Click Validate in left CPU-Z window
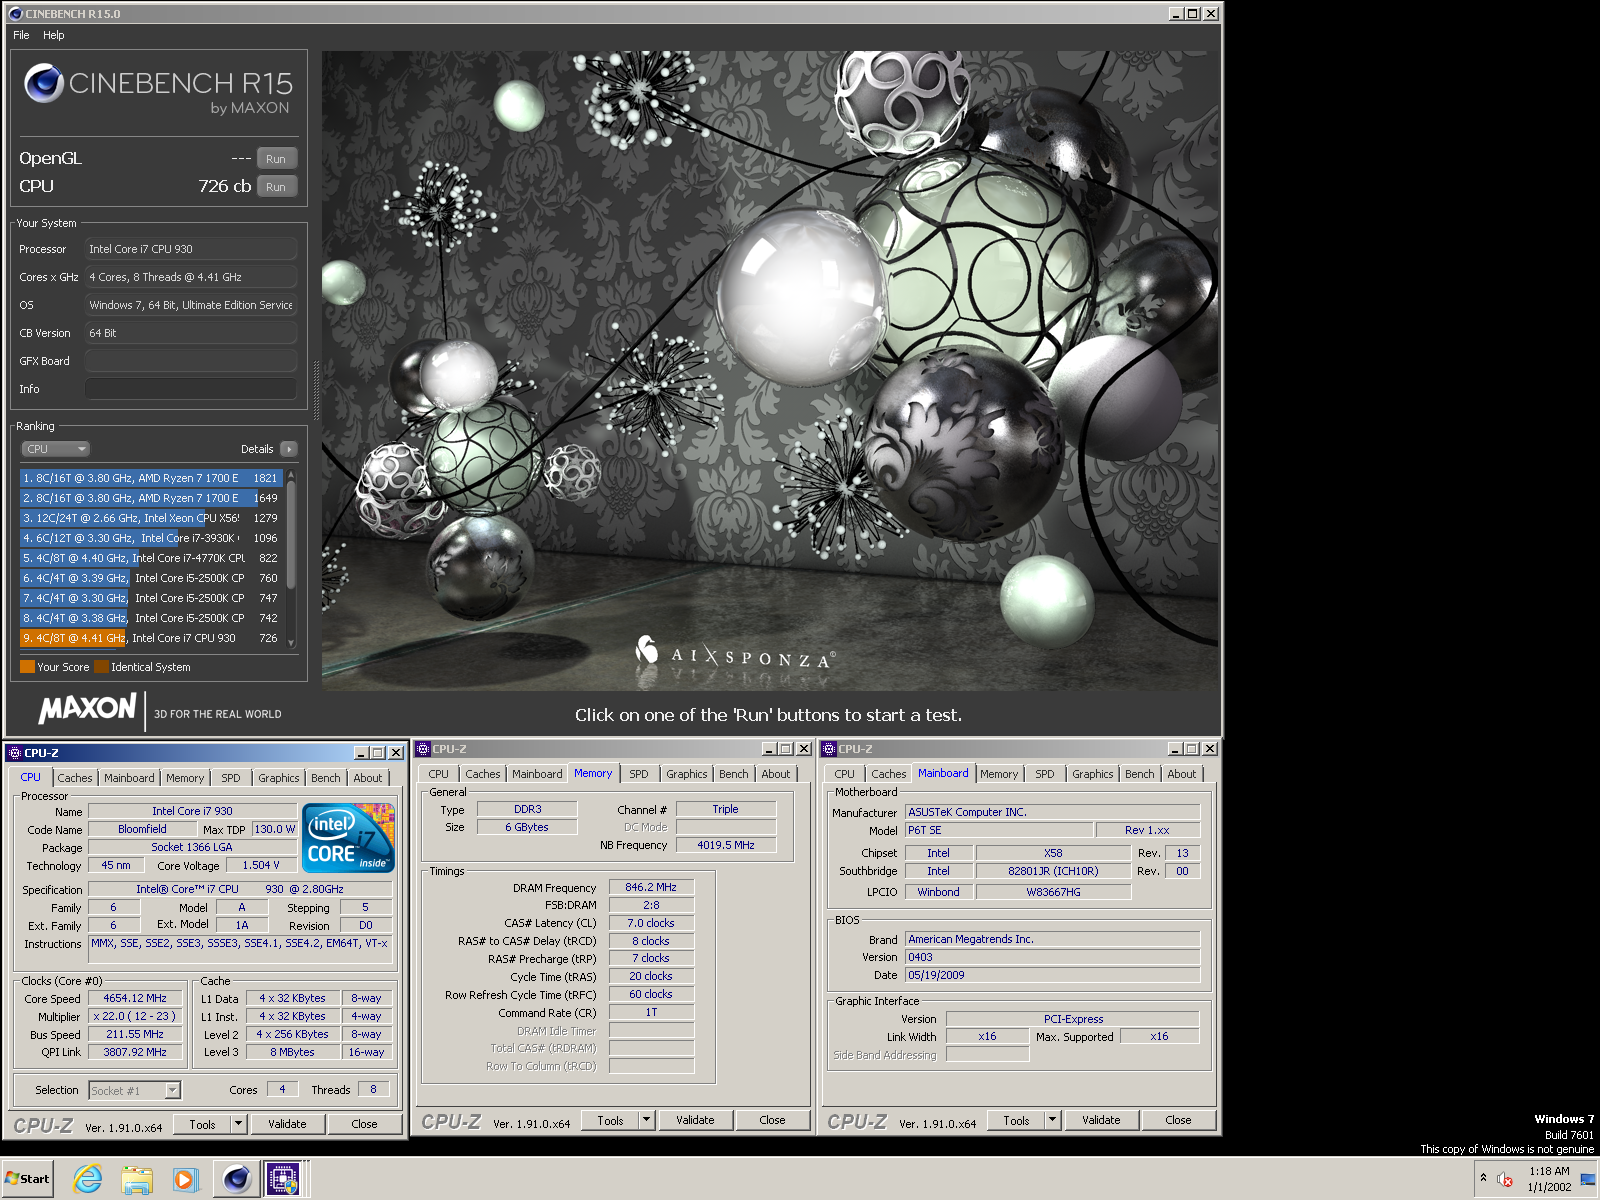Screen dimensions: 1600x1200 coord(287,1124)
